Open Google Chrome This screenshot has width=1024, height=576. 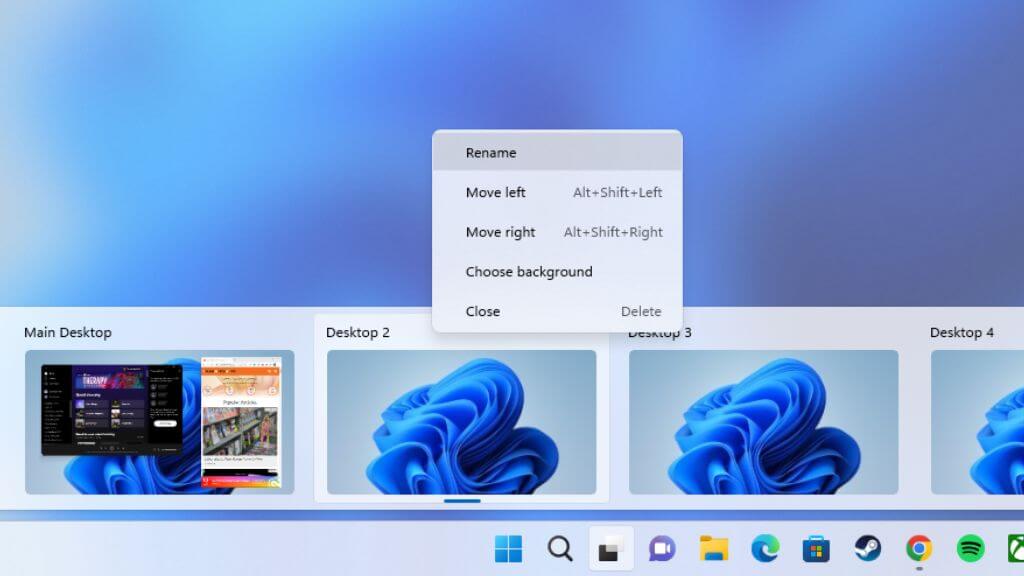click(x=918, y=549)
